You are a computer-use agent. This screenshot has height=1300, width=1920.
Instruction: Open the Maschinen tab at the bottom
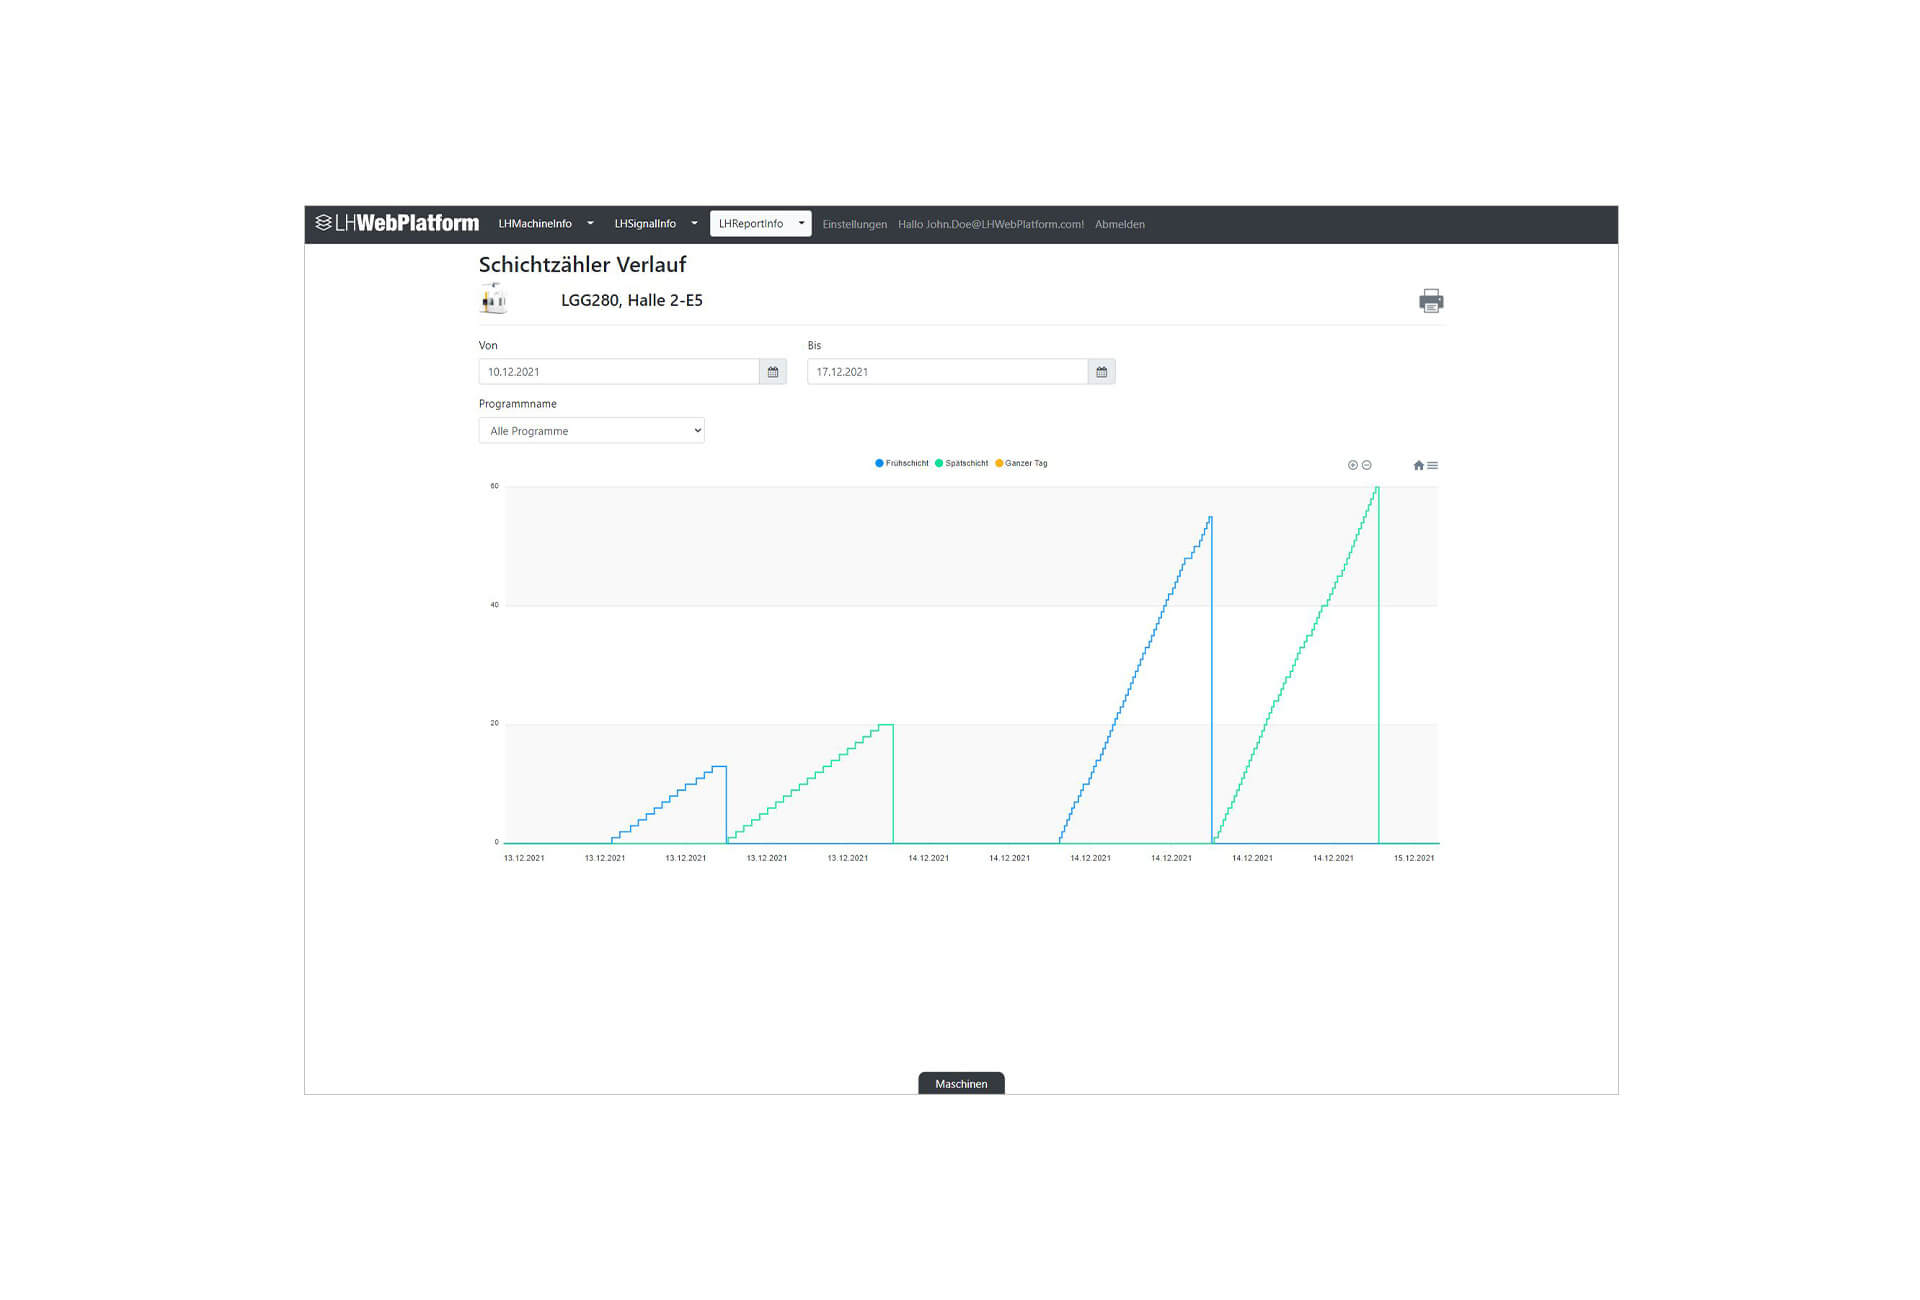click(961, 1083)
